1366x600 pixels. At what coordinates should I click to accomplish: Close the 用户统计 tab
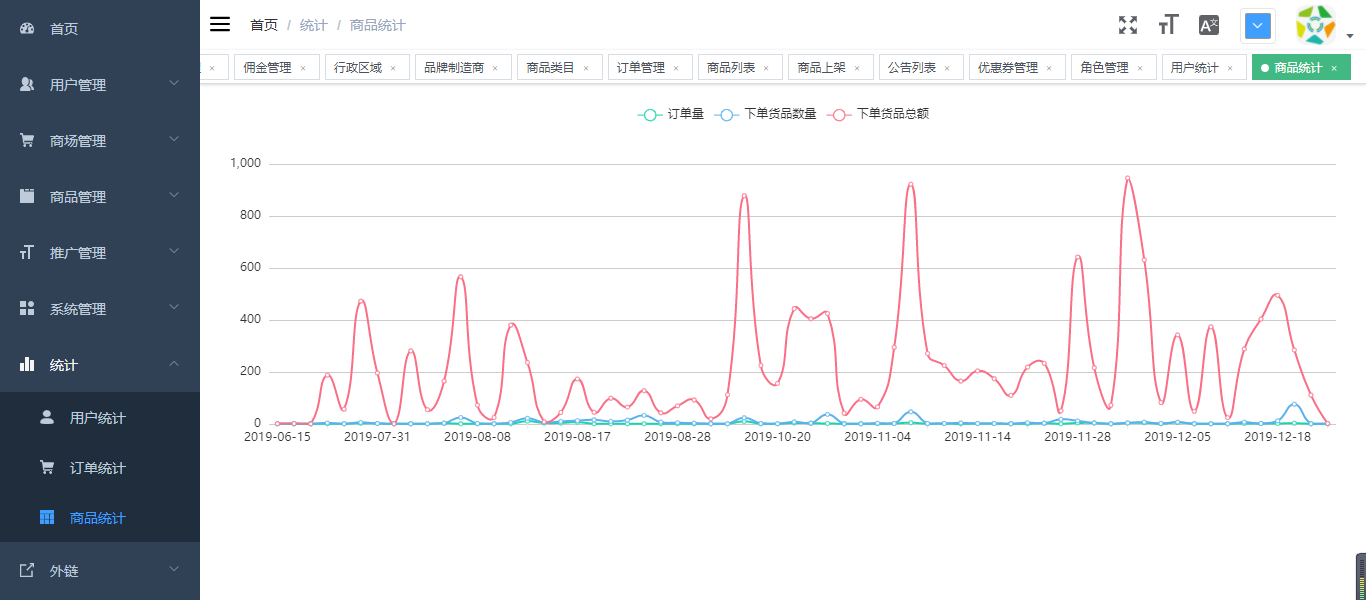point(1230,68)
